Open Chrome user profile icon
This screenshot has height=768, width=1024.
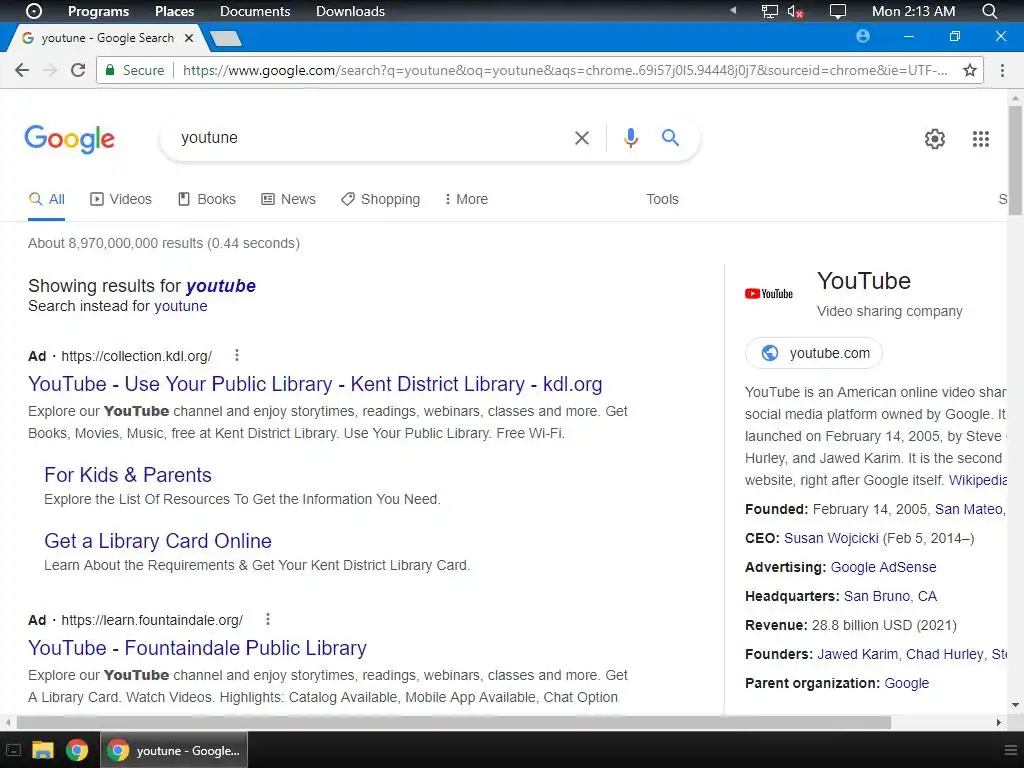[x=863, y=37]
